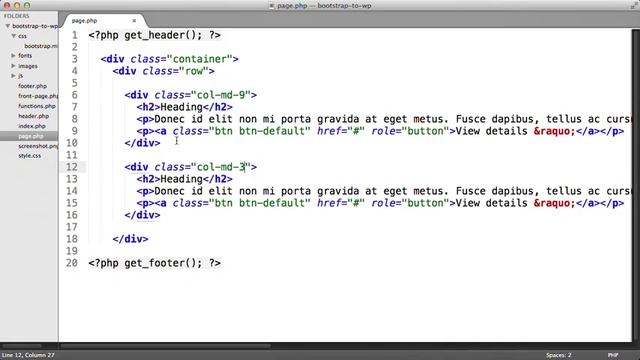Screen dimensions: 640x360
Task: Click line number 1 in the gutter
Action: tap(74, 35)
